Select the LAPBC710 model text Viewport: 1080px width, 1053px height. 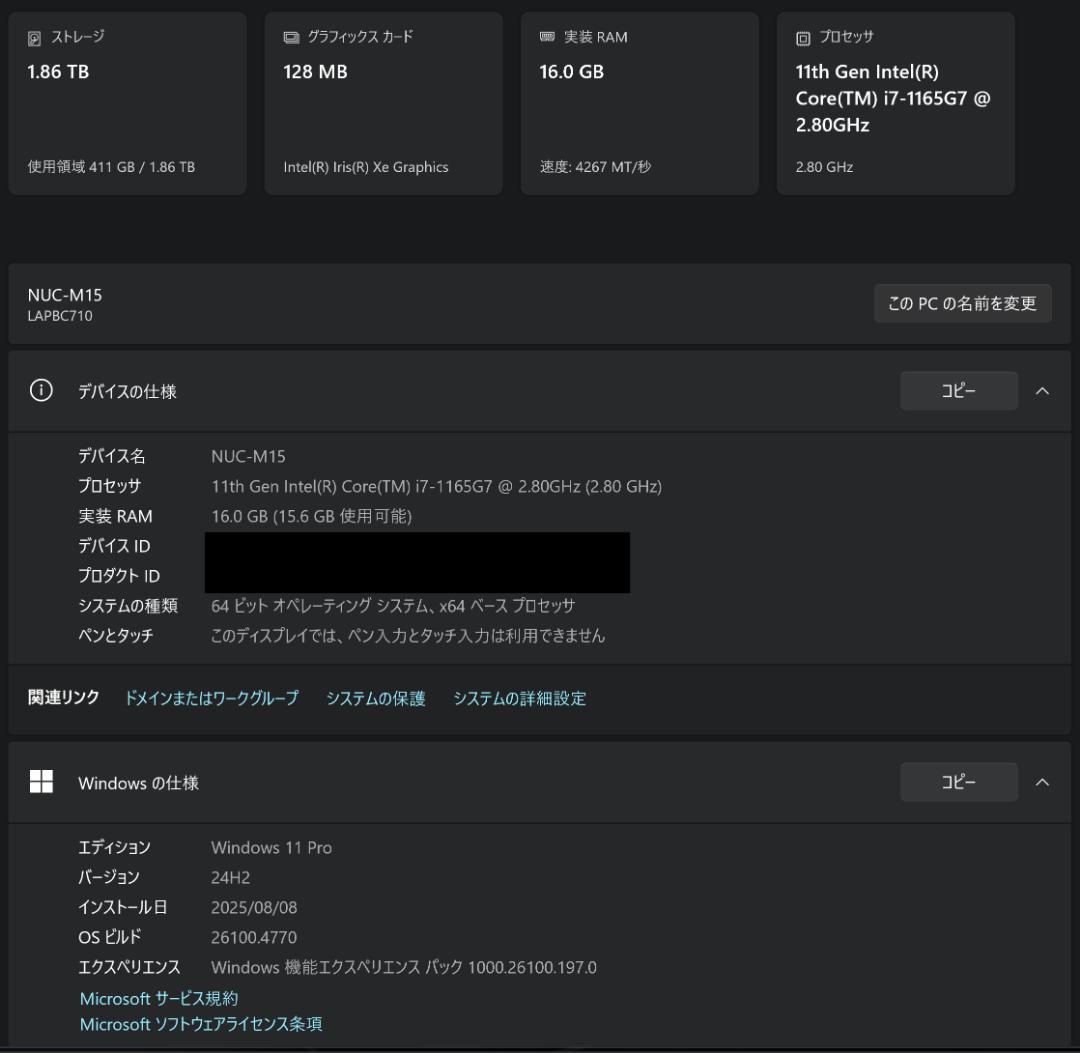(60, 316)
